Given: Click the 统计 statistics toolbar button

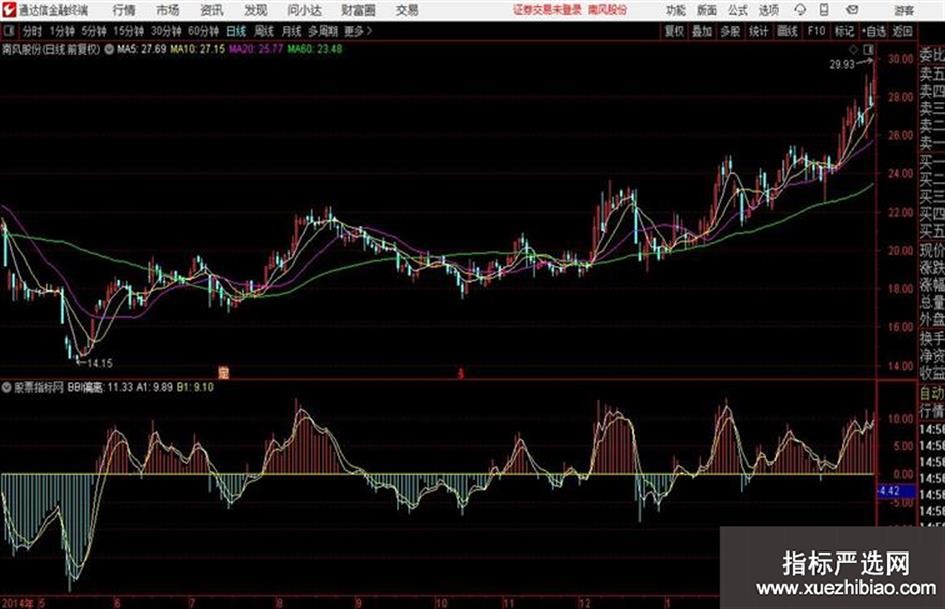Looking at the screenshot, I should 759,31.
